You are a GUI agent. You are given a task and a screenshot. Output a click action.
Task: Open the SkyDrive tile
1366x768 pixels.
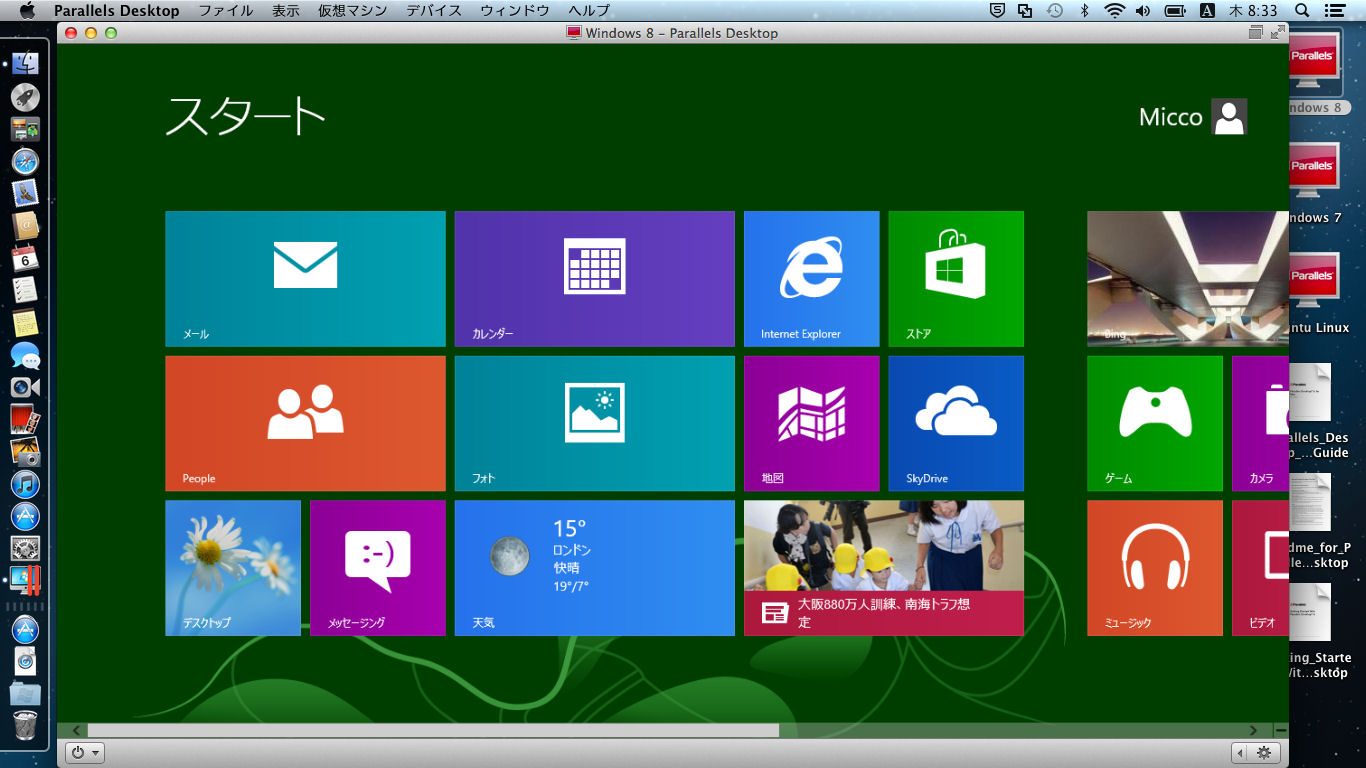(956, 423)
